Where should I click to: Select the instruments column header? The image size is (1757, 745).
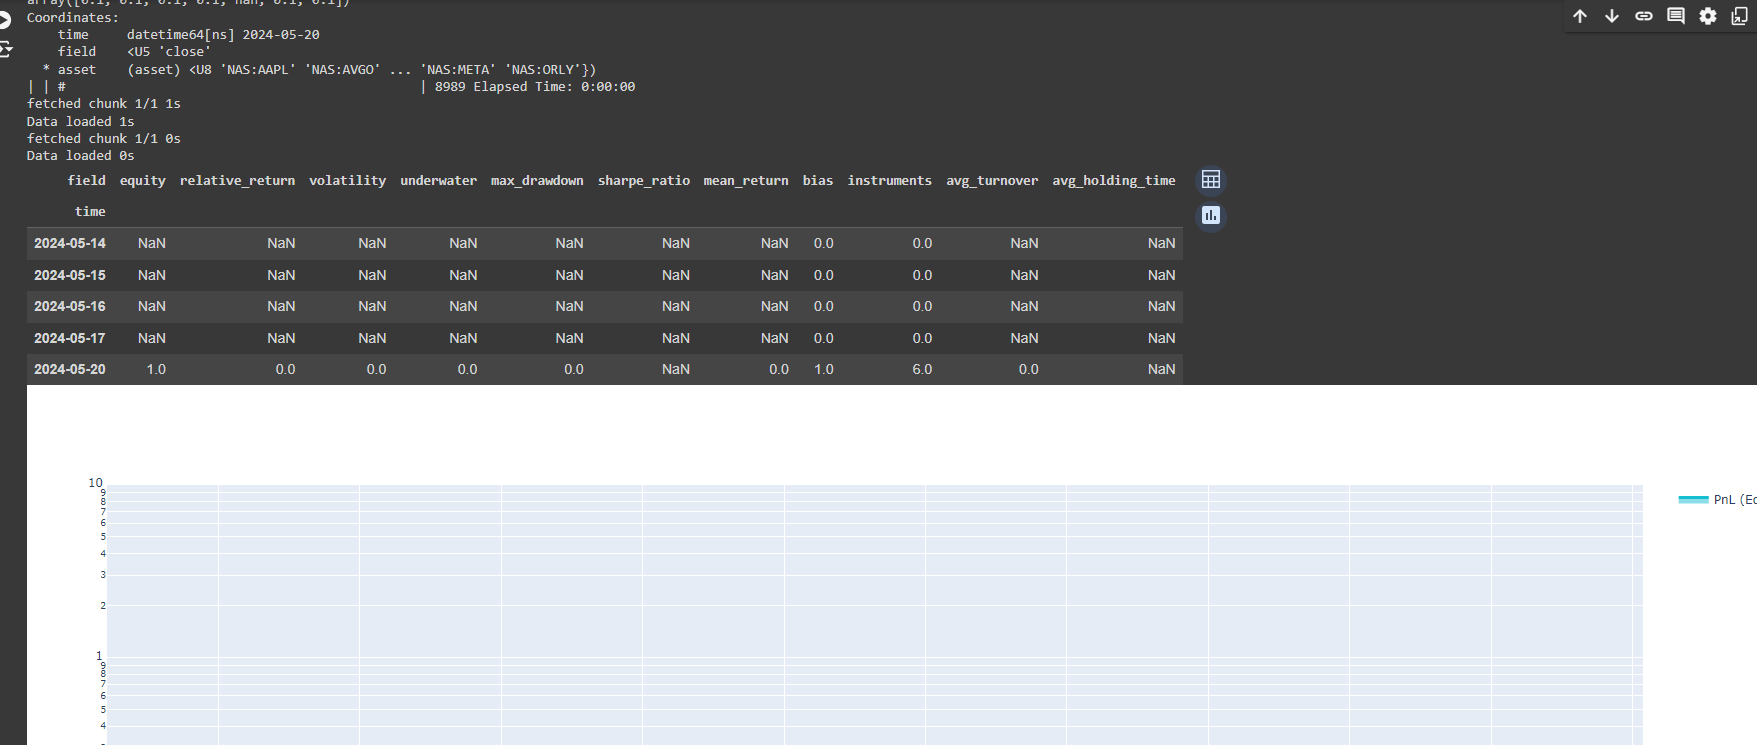point(890,181)
